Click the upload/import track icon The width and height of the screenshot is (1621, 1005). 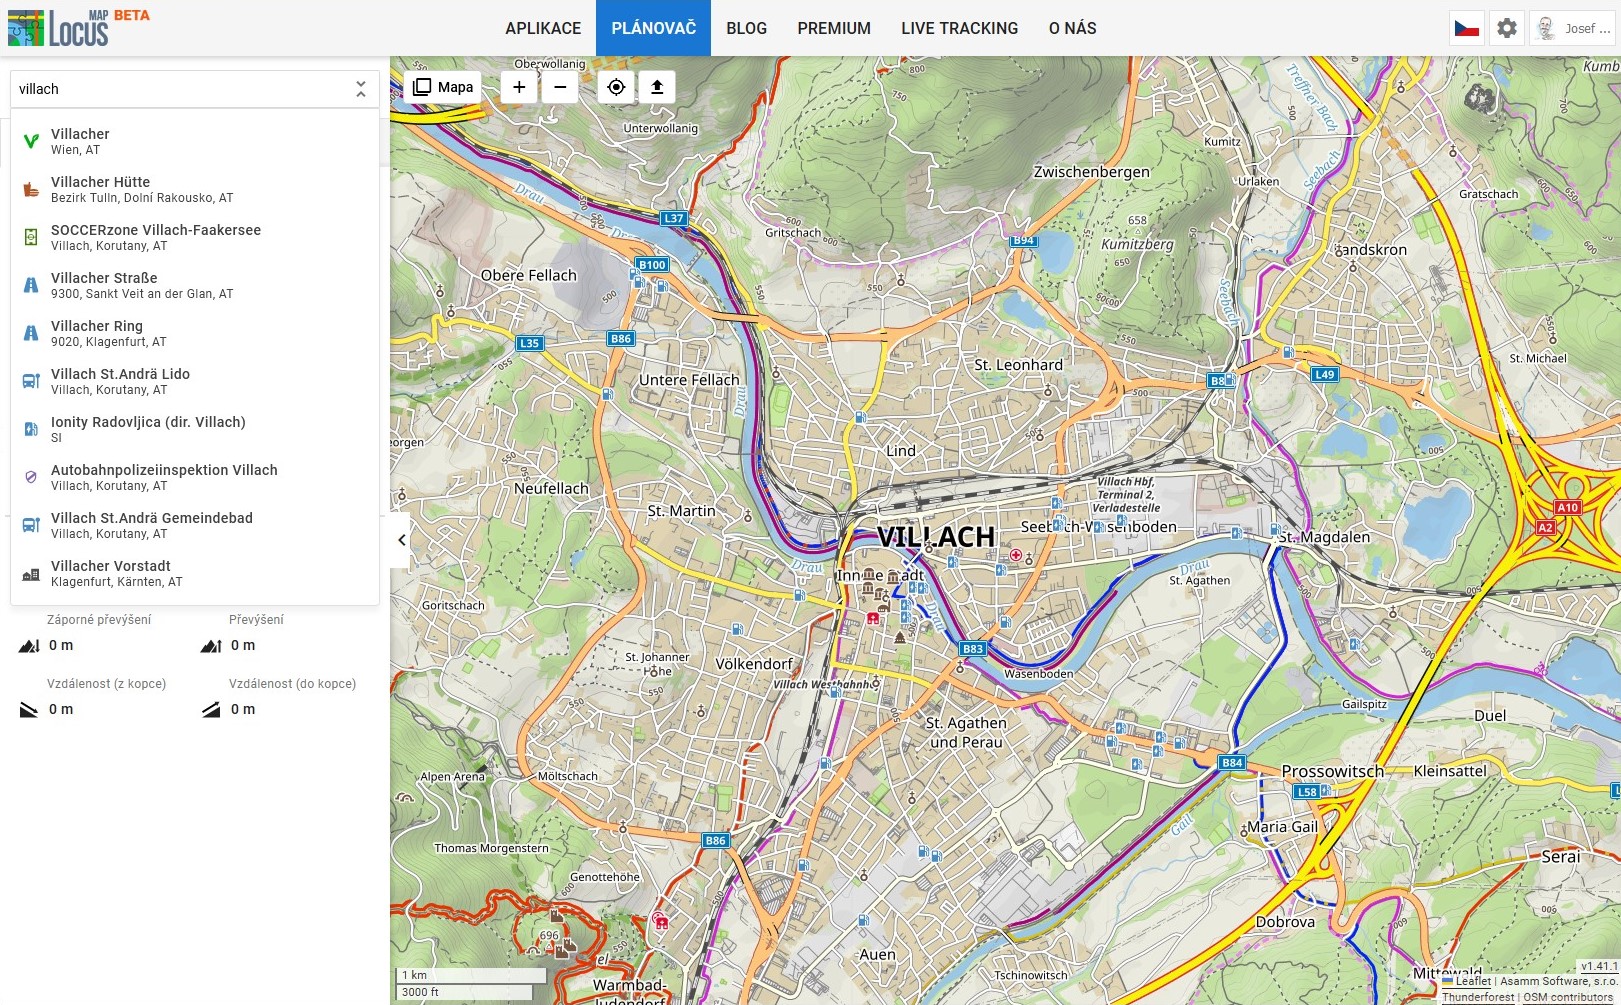point(657,87)
